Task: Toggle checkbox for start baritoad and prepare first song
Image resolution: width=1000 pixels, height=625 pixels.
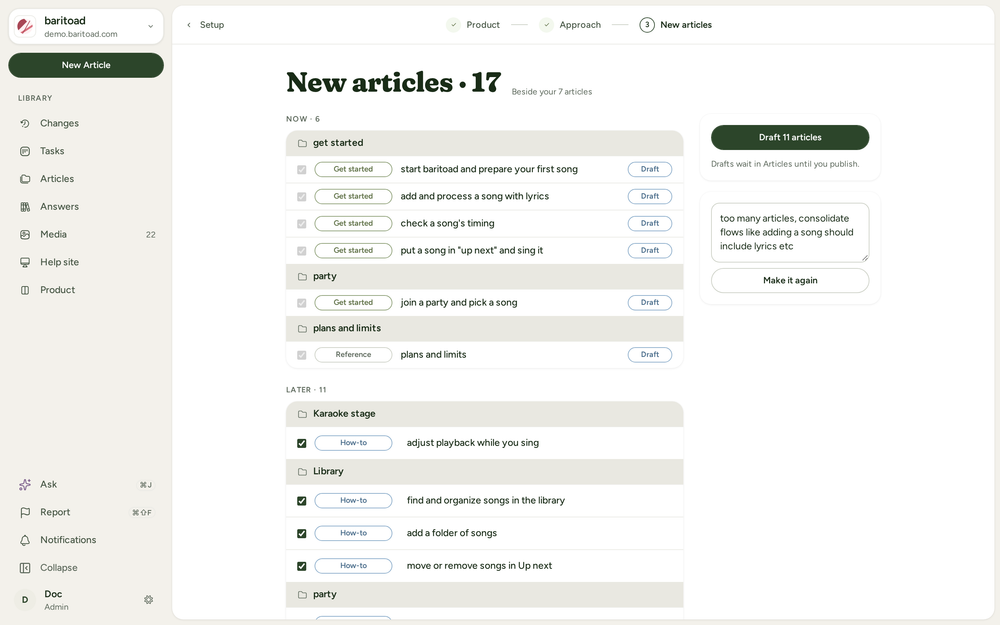Action: coord(302,170)
